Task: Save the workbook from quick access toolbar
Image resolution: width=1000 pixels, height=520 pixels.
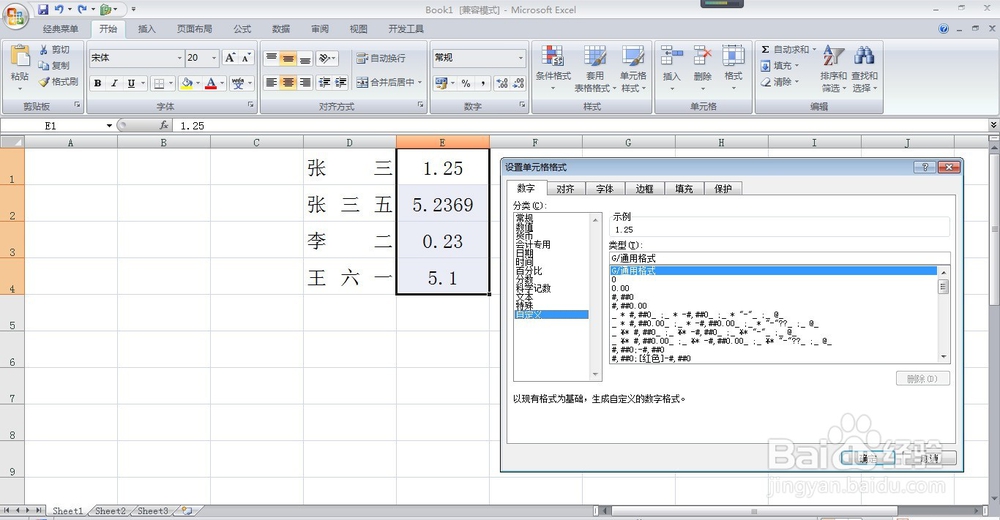Action: [x=43, y=10]
